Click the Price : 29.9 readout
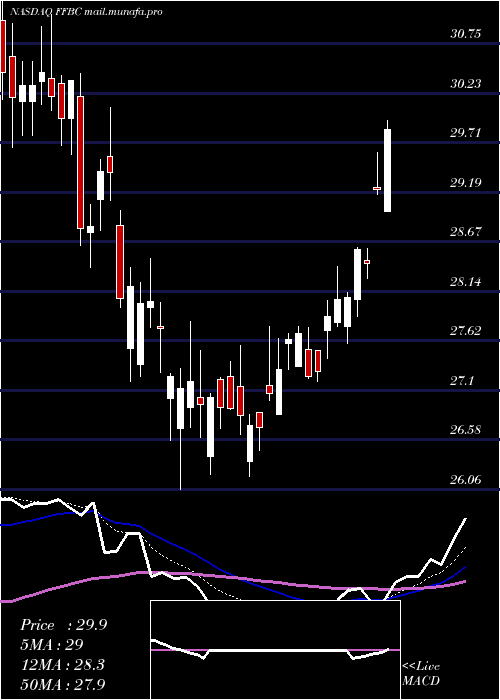The width and height of the screenshot is (500, 700). [63, 625]
